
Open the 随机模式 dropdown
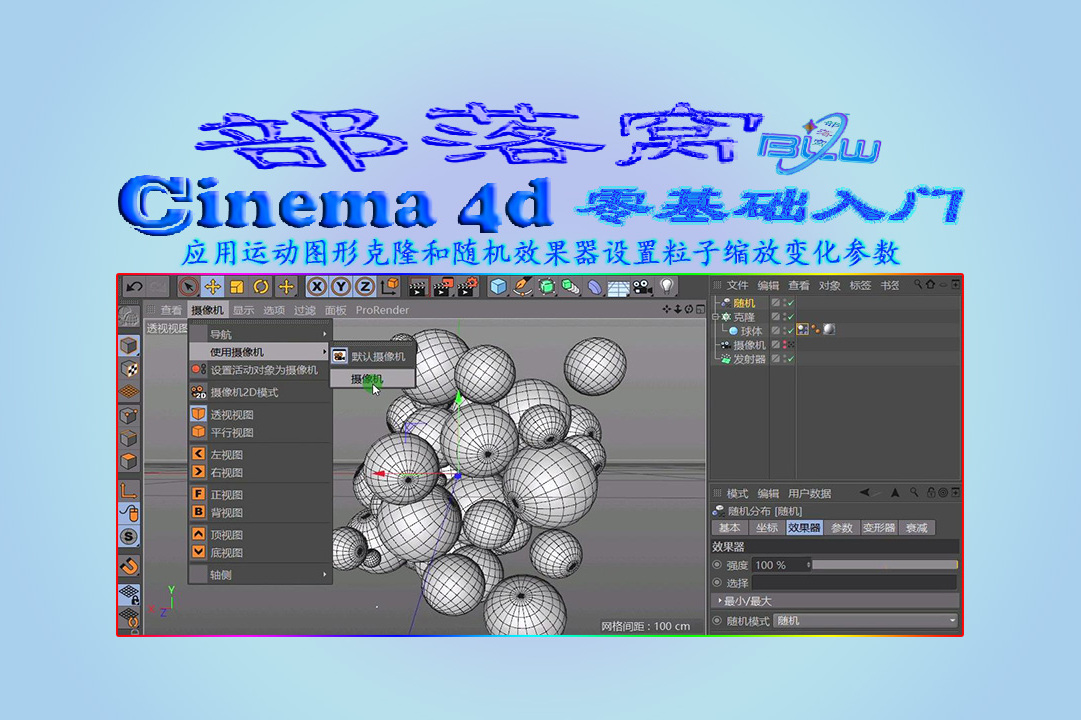(x=866, y=621)
